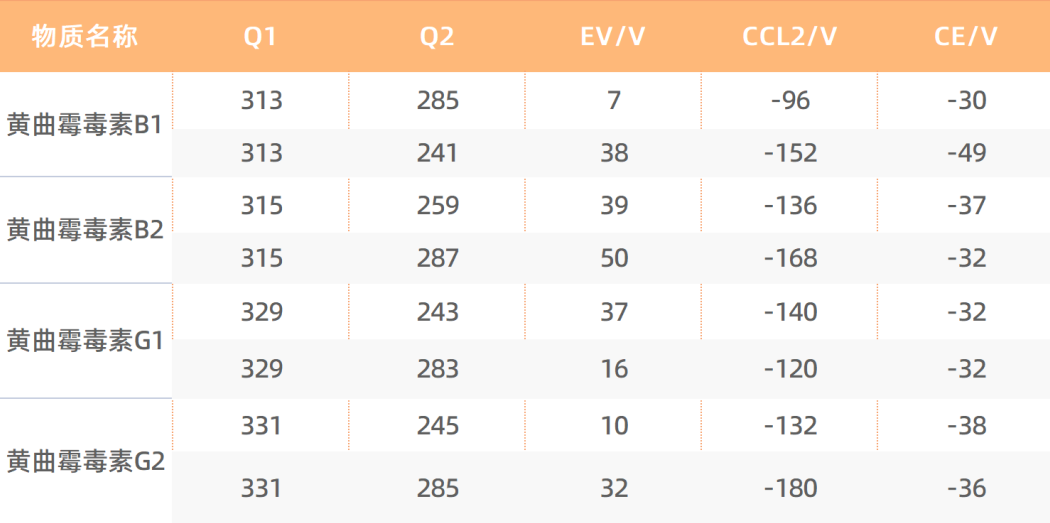Click the CE/V cell with value -49

click(965, 153)
